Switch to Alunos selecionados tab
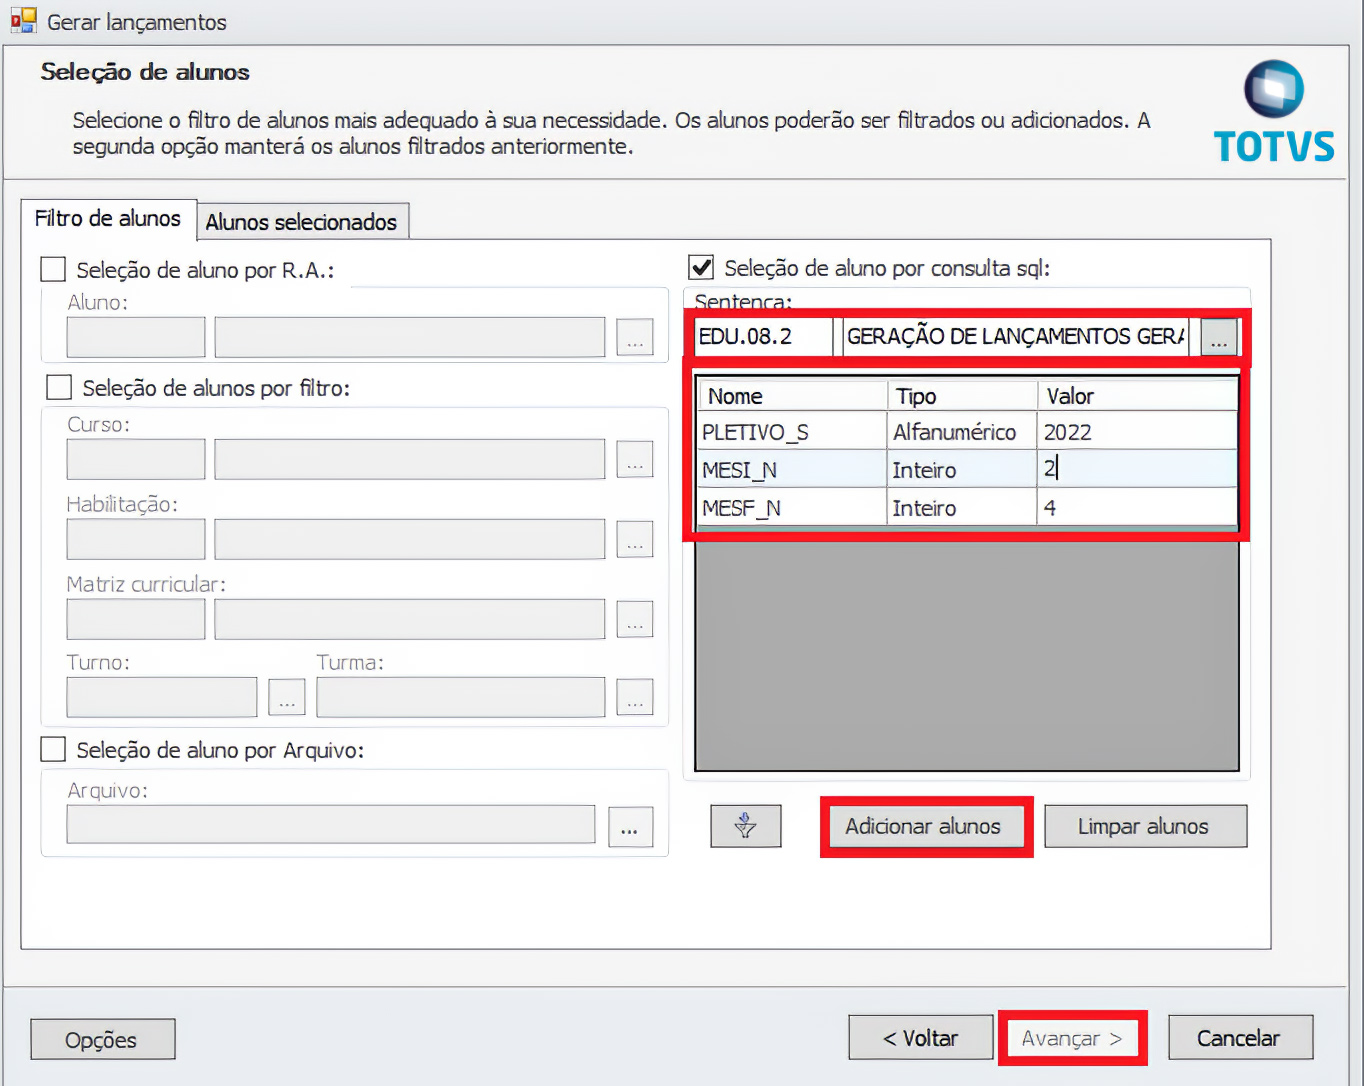This screenshot has height=1086, width=1364. (x=301, y=222)
